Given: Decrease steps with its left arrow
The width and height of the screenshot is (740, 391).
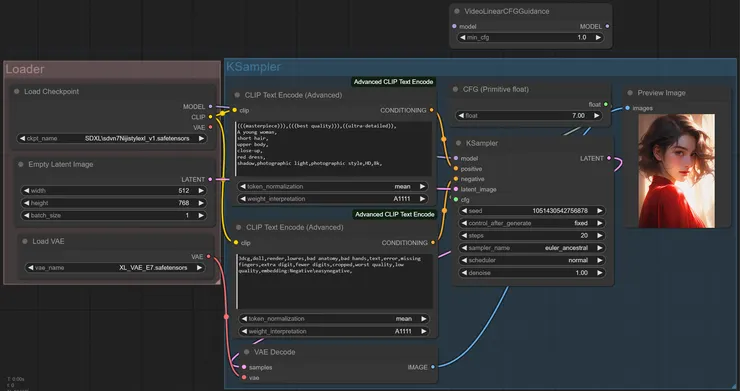Looking at the screenshot, I should (x=464, y=236).
